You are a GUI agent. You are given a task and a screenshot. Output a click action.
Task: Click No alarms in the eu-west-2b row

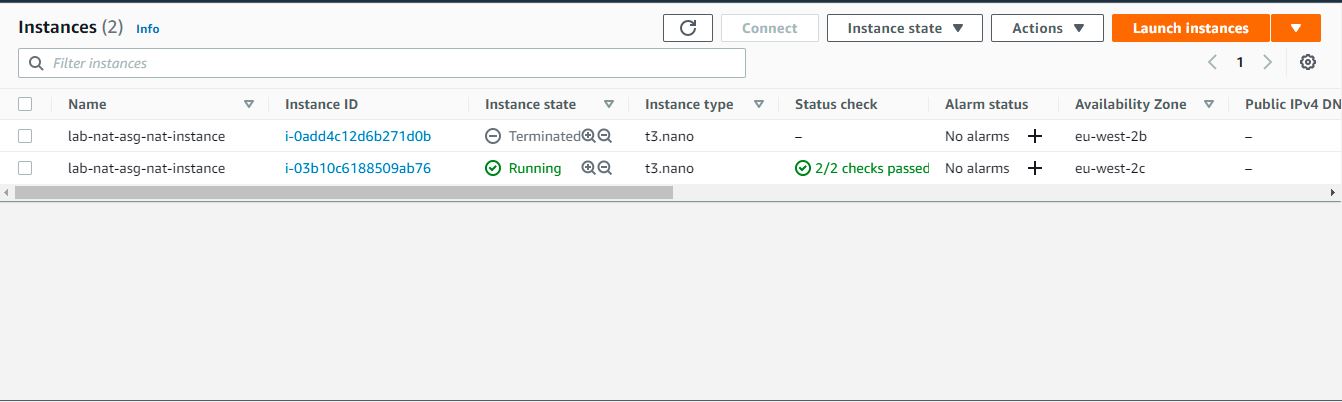click(977, 136)
